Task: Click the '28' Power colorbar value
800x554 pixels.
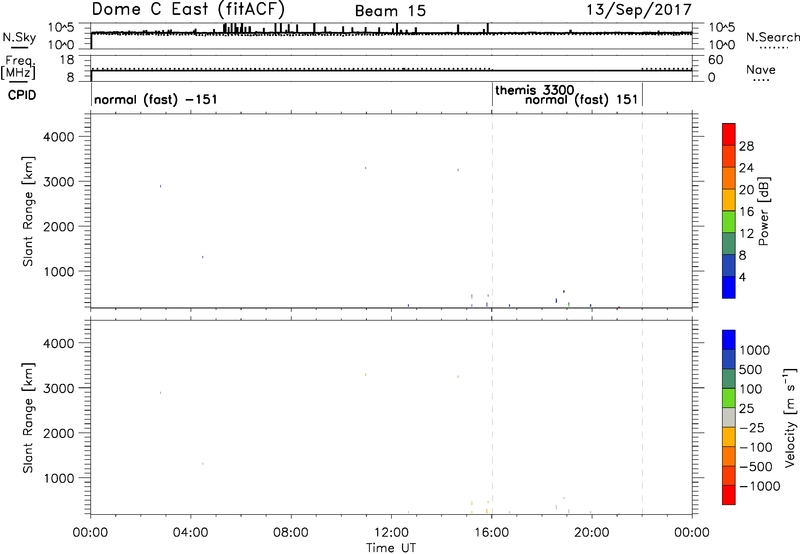Action: pyautogui.click(x=746, y=146)
